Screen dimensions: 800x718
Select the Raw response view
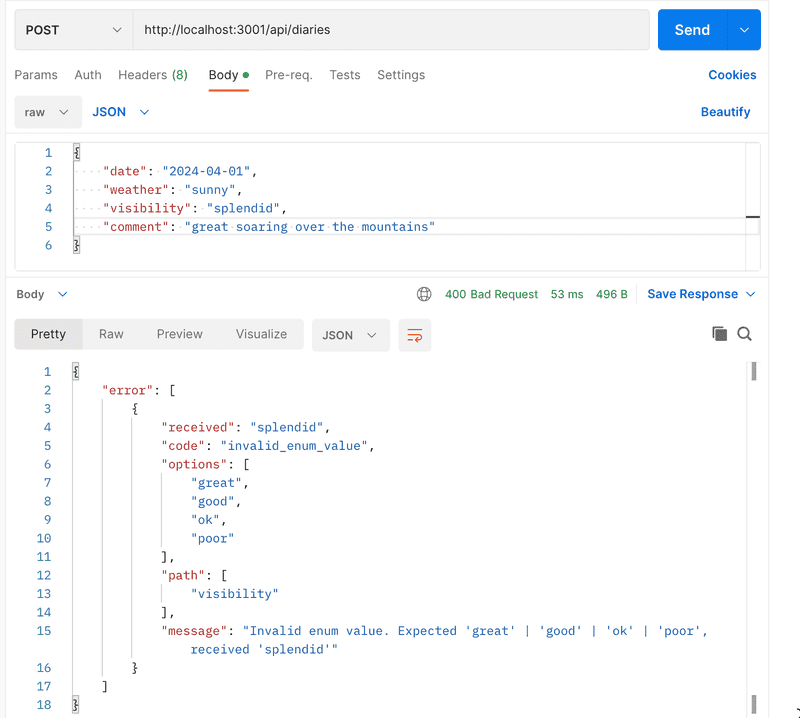pos(111,334)
